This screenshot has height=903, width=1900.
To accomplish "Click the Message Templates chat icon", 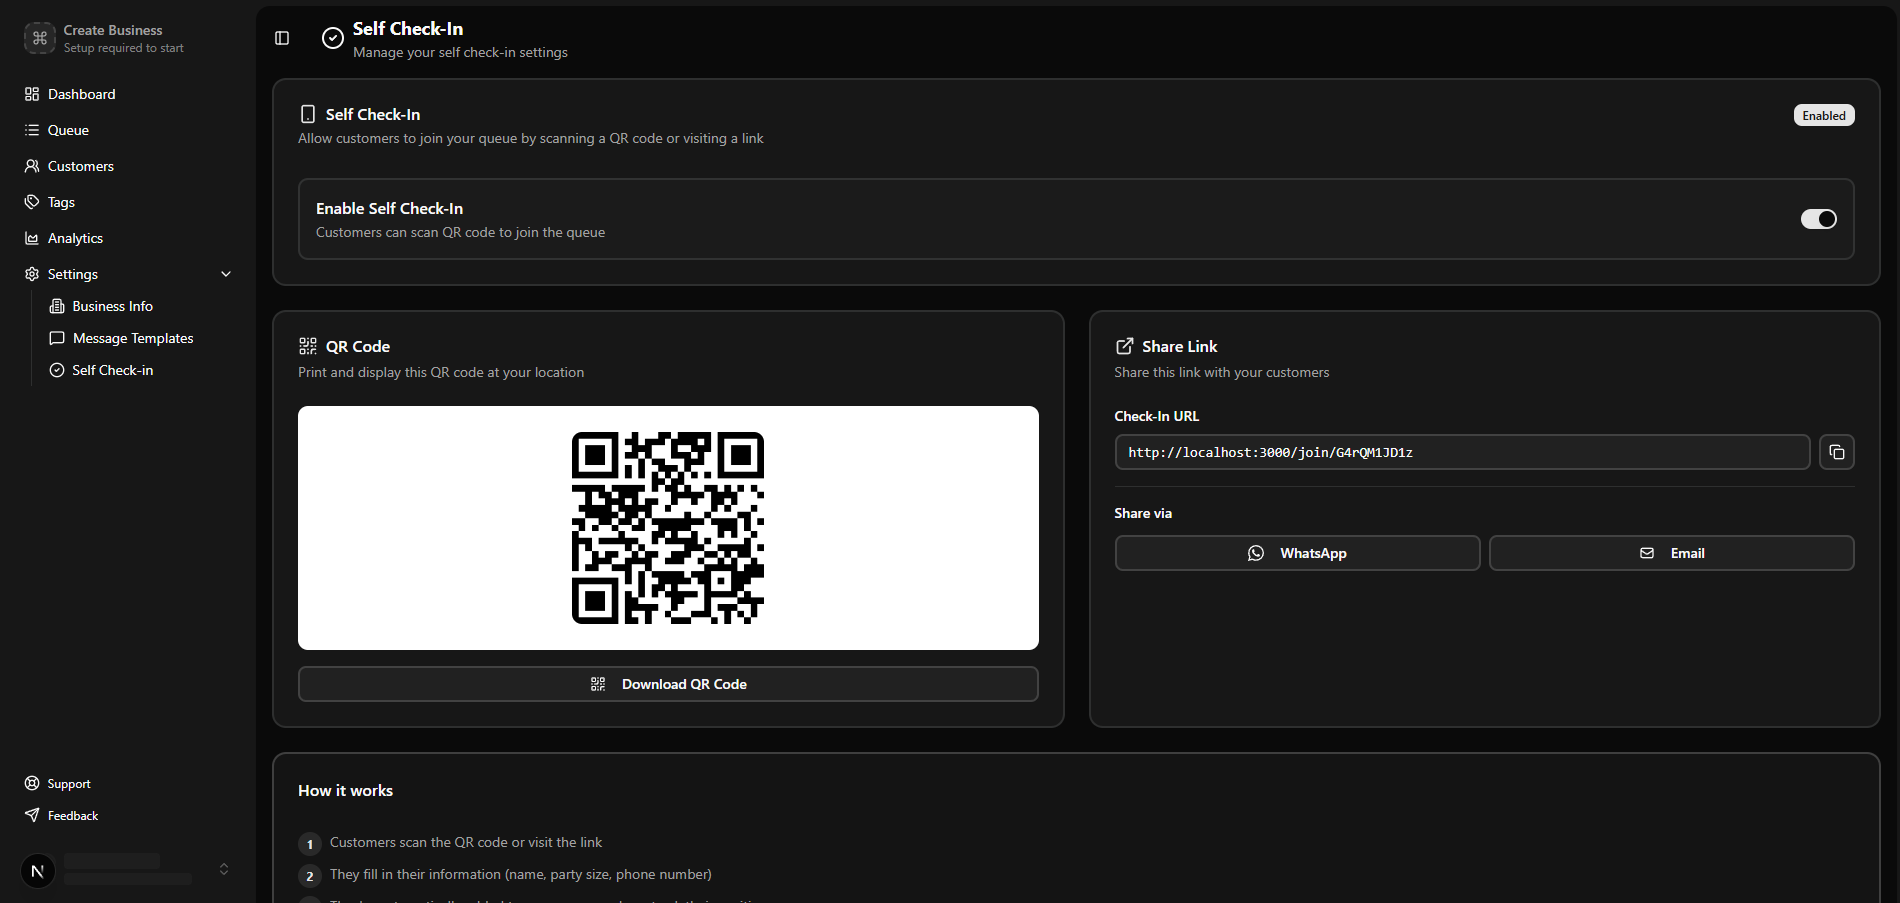I will click(x=57, y=338).
